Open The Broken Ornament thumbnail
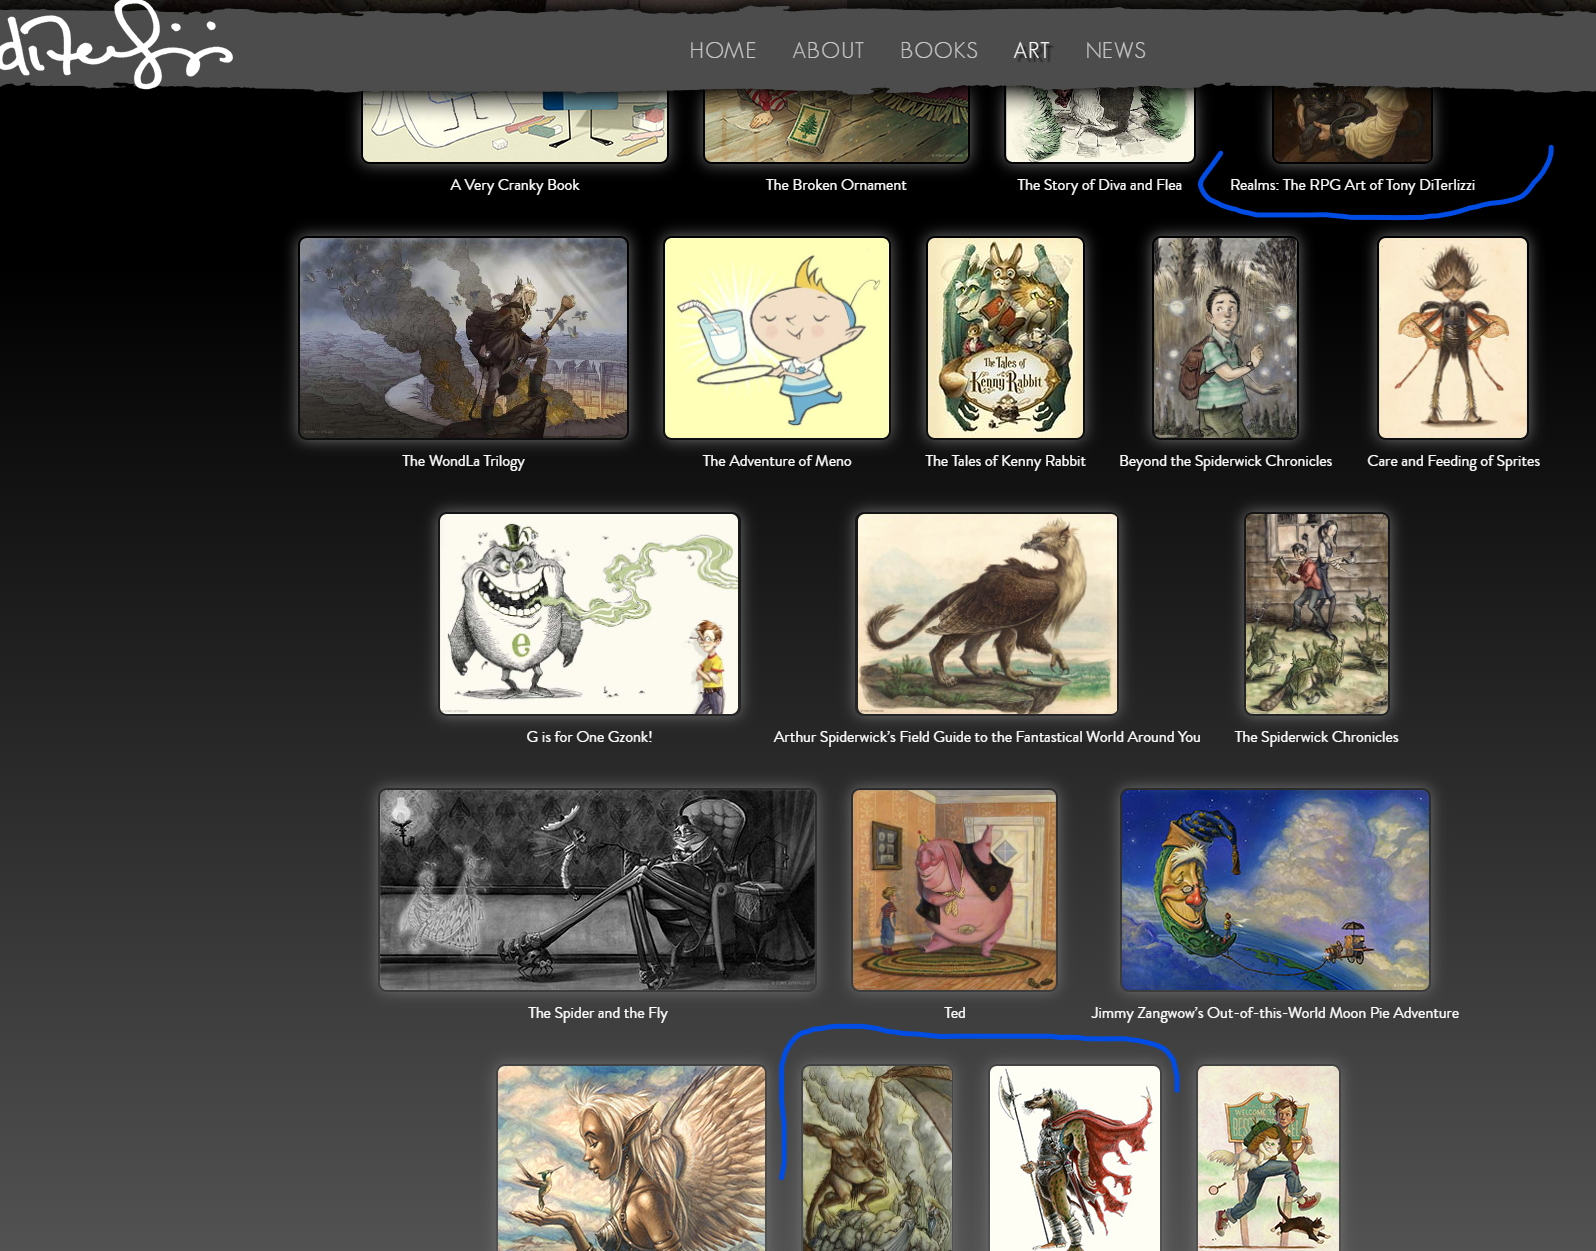Screen dimensions: 1596x1251 (836, 125)
